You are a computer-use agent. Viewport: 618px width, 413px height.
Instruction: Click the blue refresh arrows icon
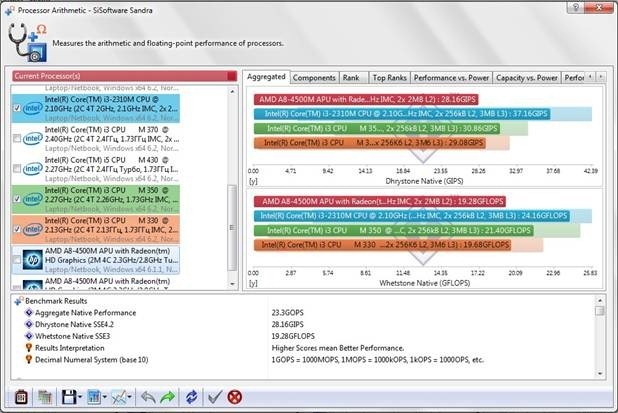(x=192, y=397)
